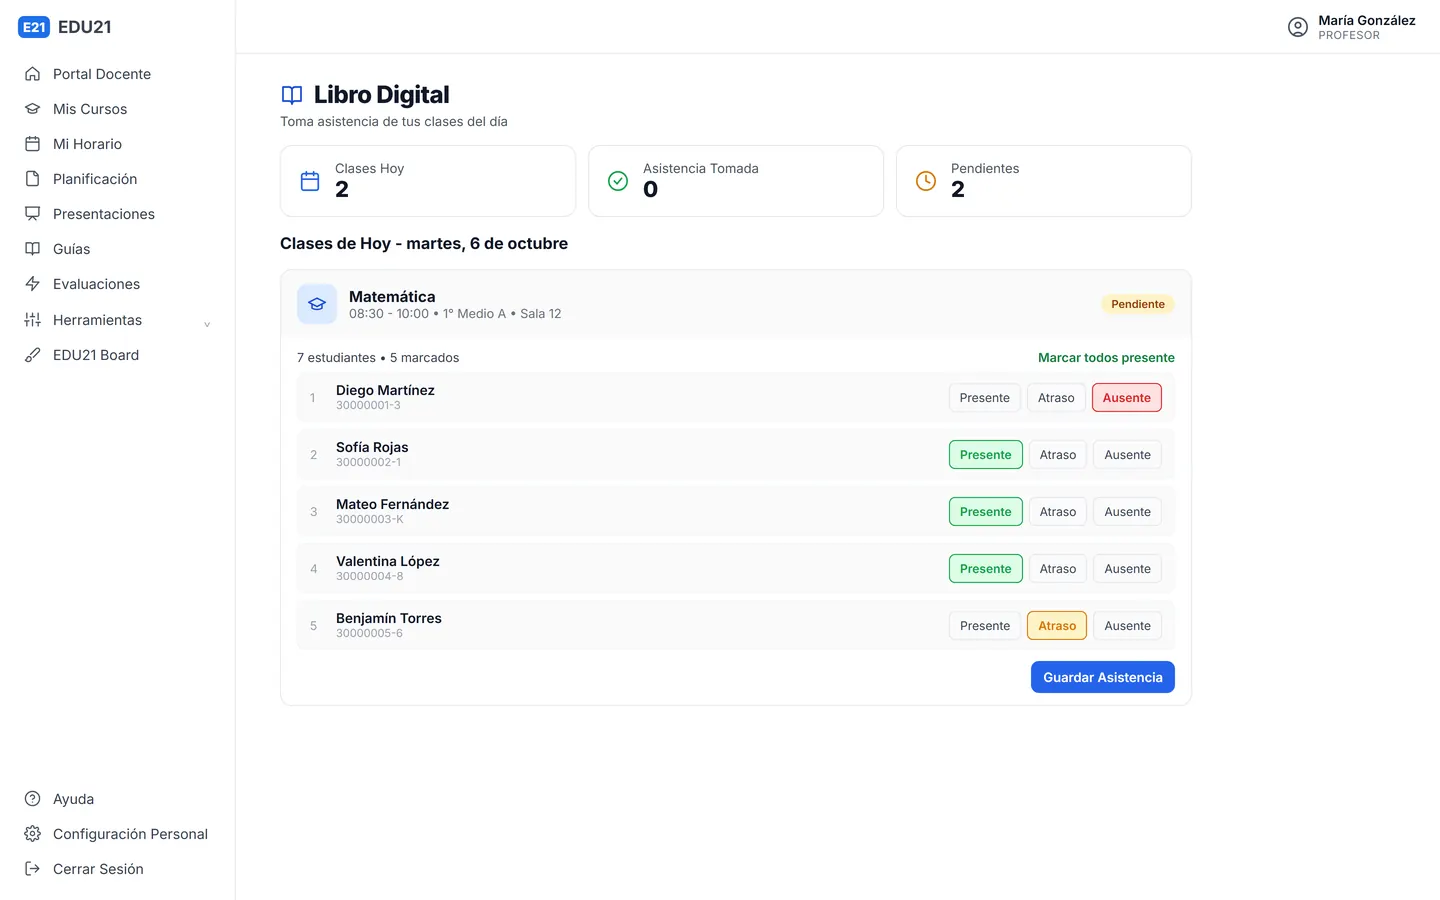1440x900 pixels.
Task: Click the Clases Hoy calendar icon
Action: 310,181
